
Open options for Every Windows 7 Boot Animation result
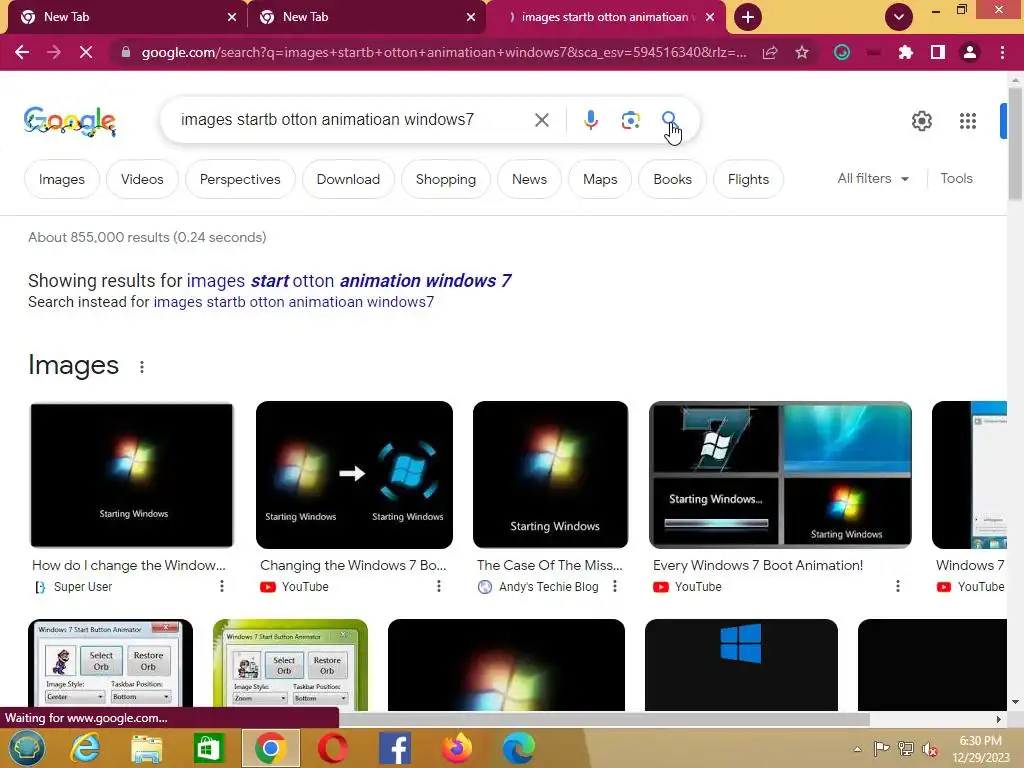point(898,586)
